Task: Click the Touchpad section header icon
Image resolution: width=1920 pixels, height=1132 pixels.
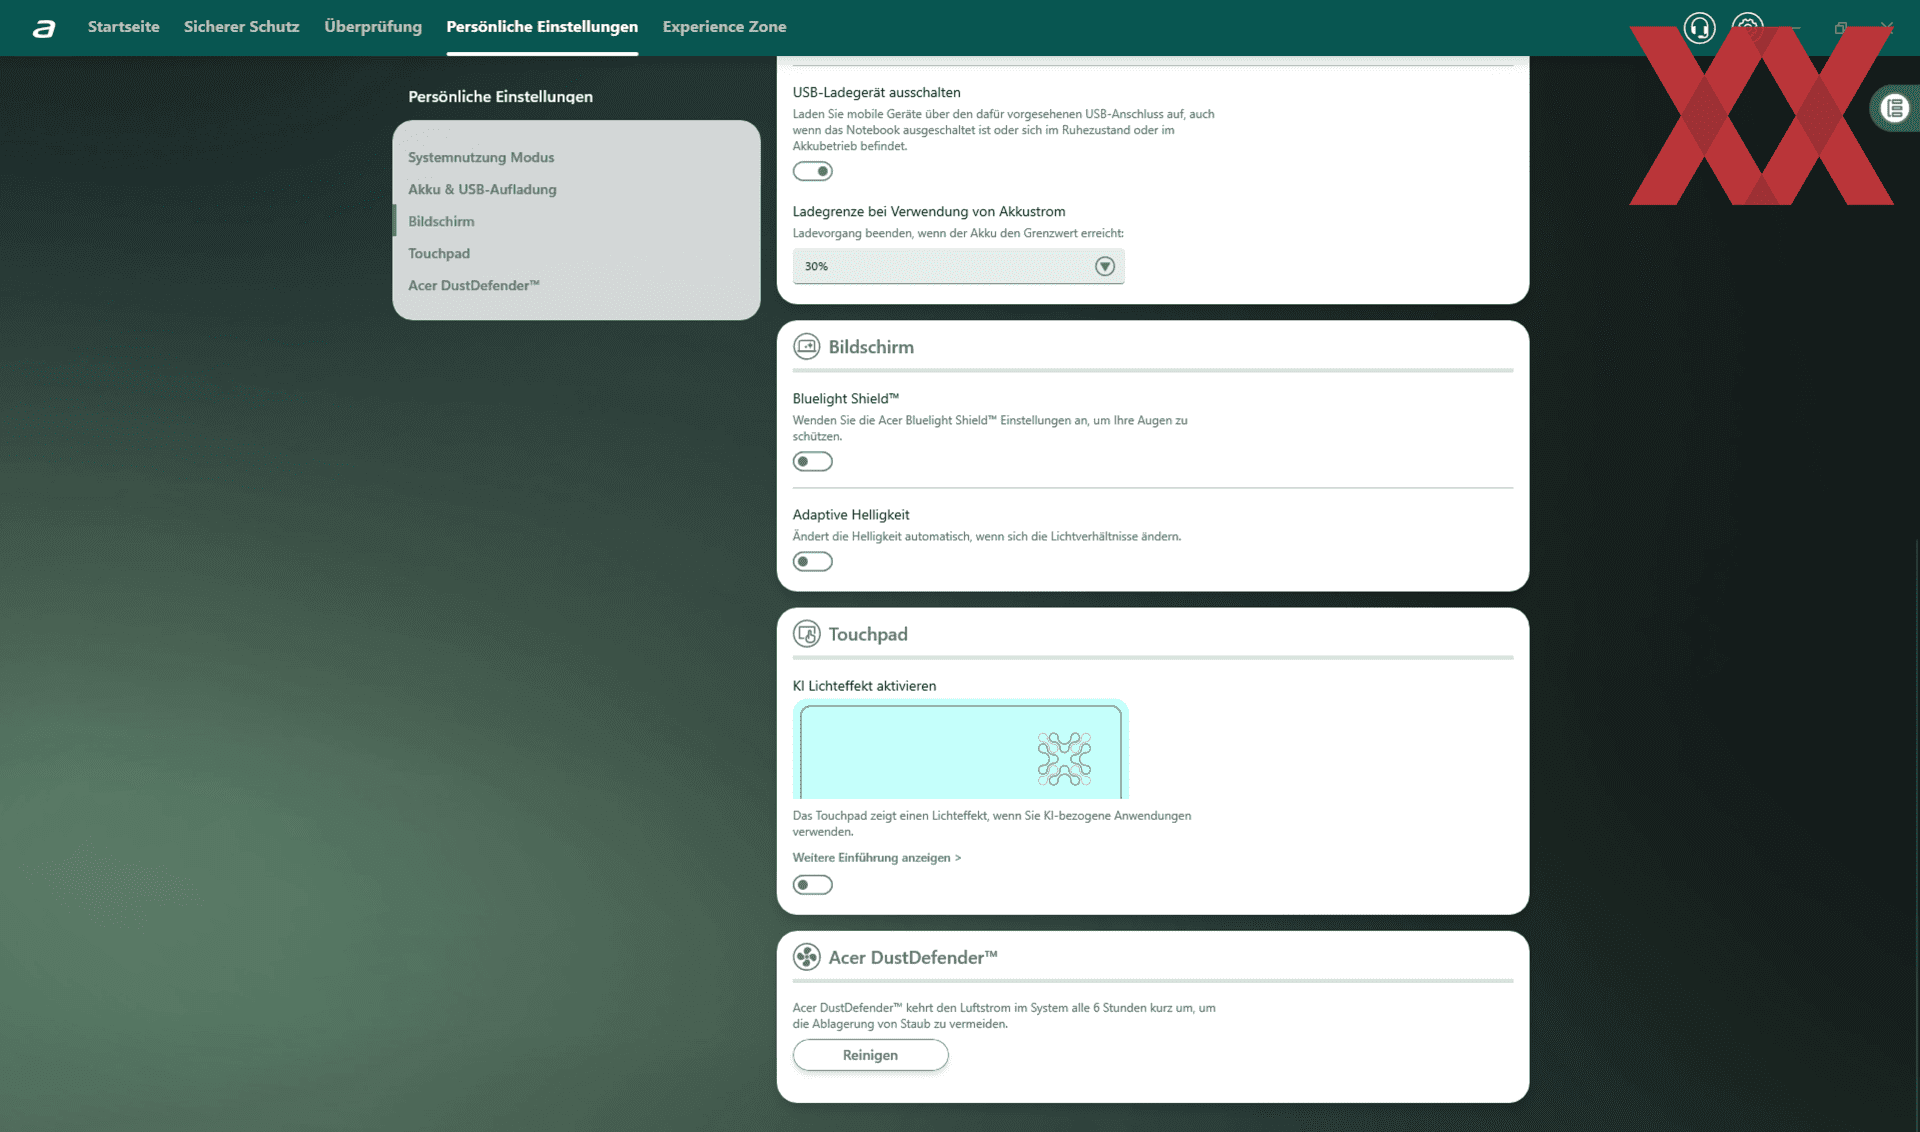Action: tap(806, 633)
